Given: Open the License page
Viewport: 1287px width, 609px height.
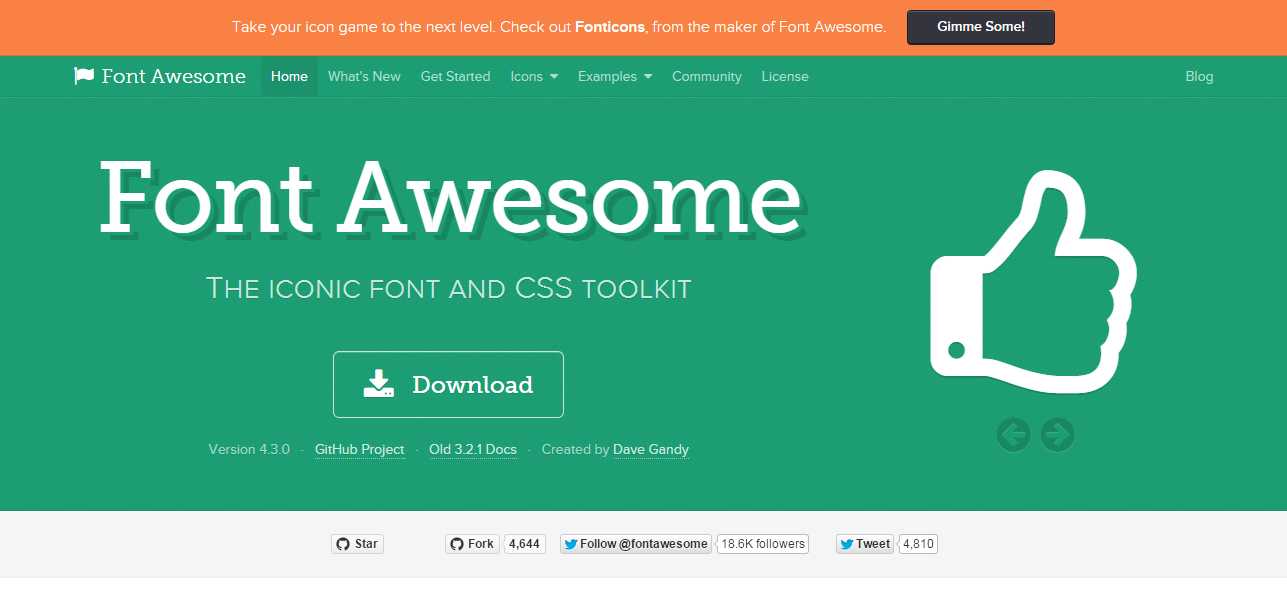Looking at the screenshot, I should point(785,76).
